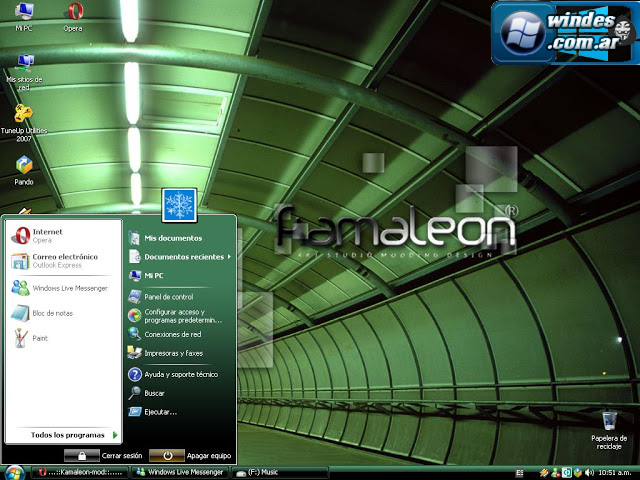Viewport: 640px width, 480px height.
Task: Launch the Pando desktop icon
Action: coord(24,170)
